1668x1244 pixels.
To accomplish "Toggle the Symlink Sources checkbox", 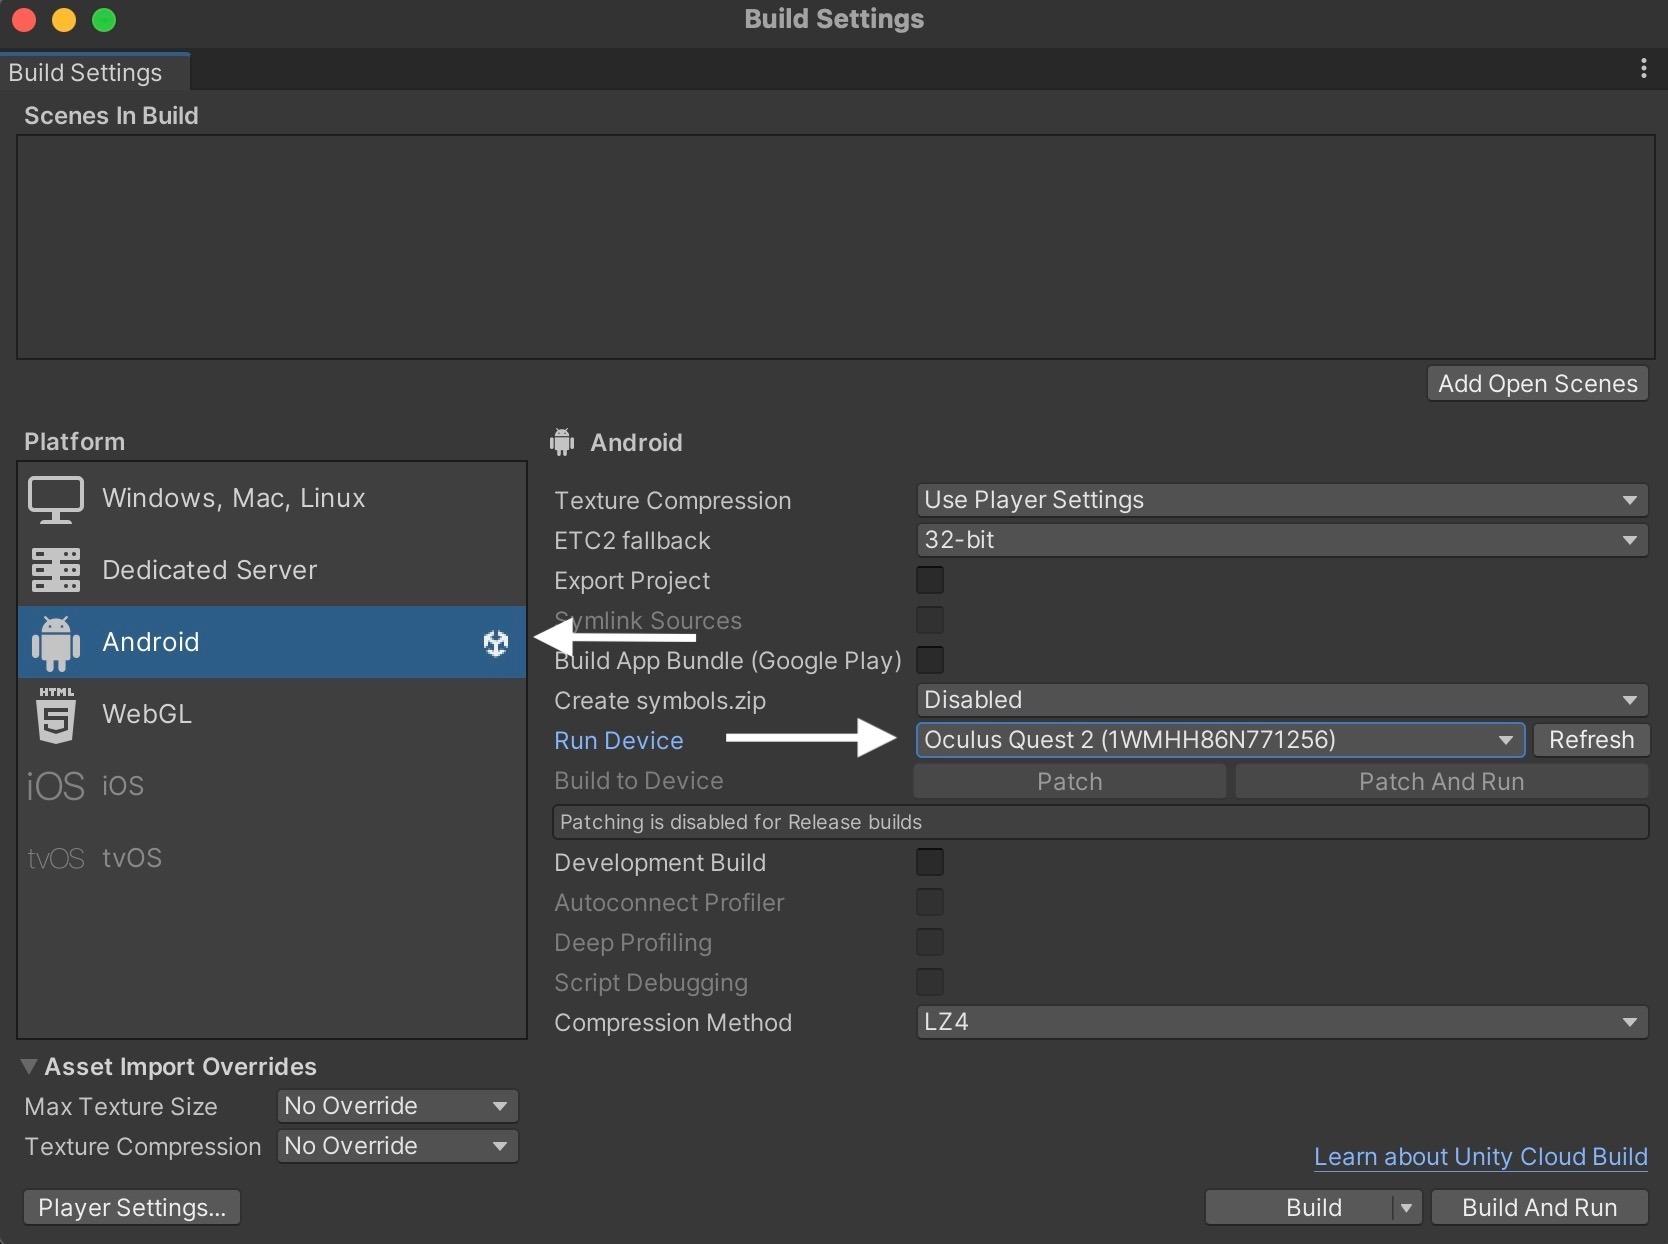I will coord(930,620).
